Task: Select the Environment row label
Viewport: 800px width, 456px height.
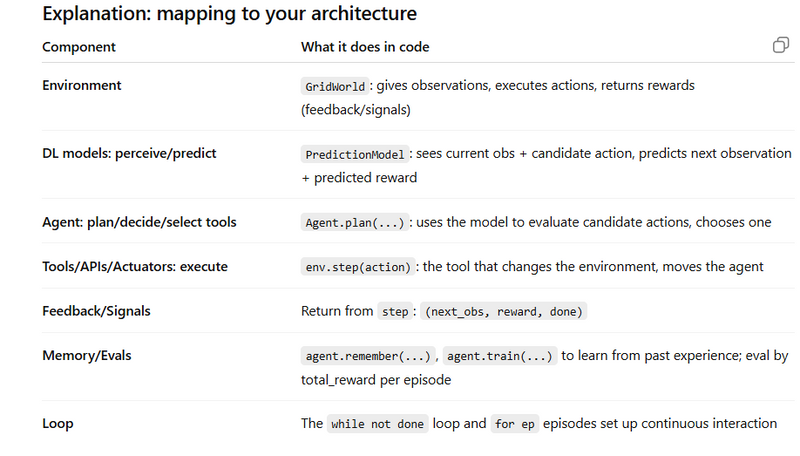Action: point(82,85)
